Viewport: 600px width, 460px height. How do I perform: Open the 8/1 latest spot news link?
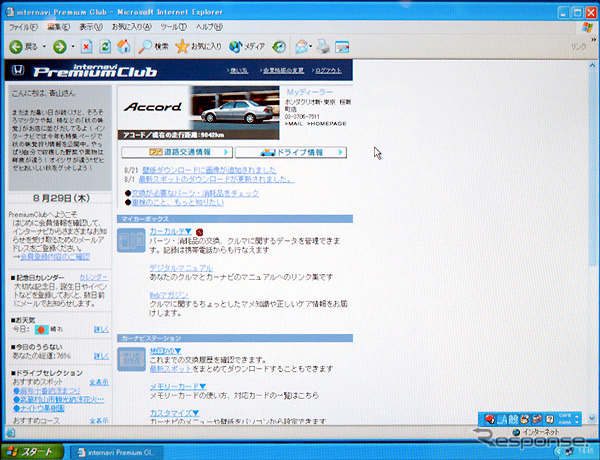point(216,179)
